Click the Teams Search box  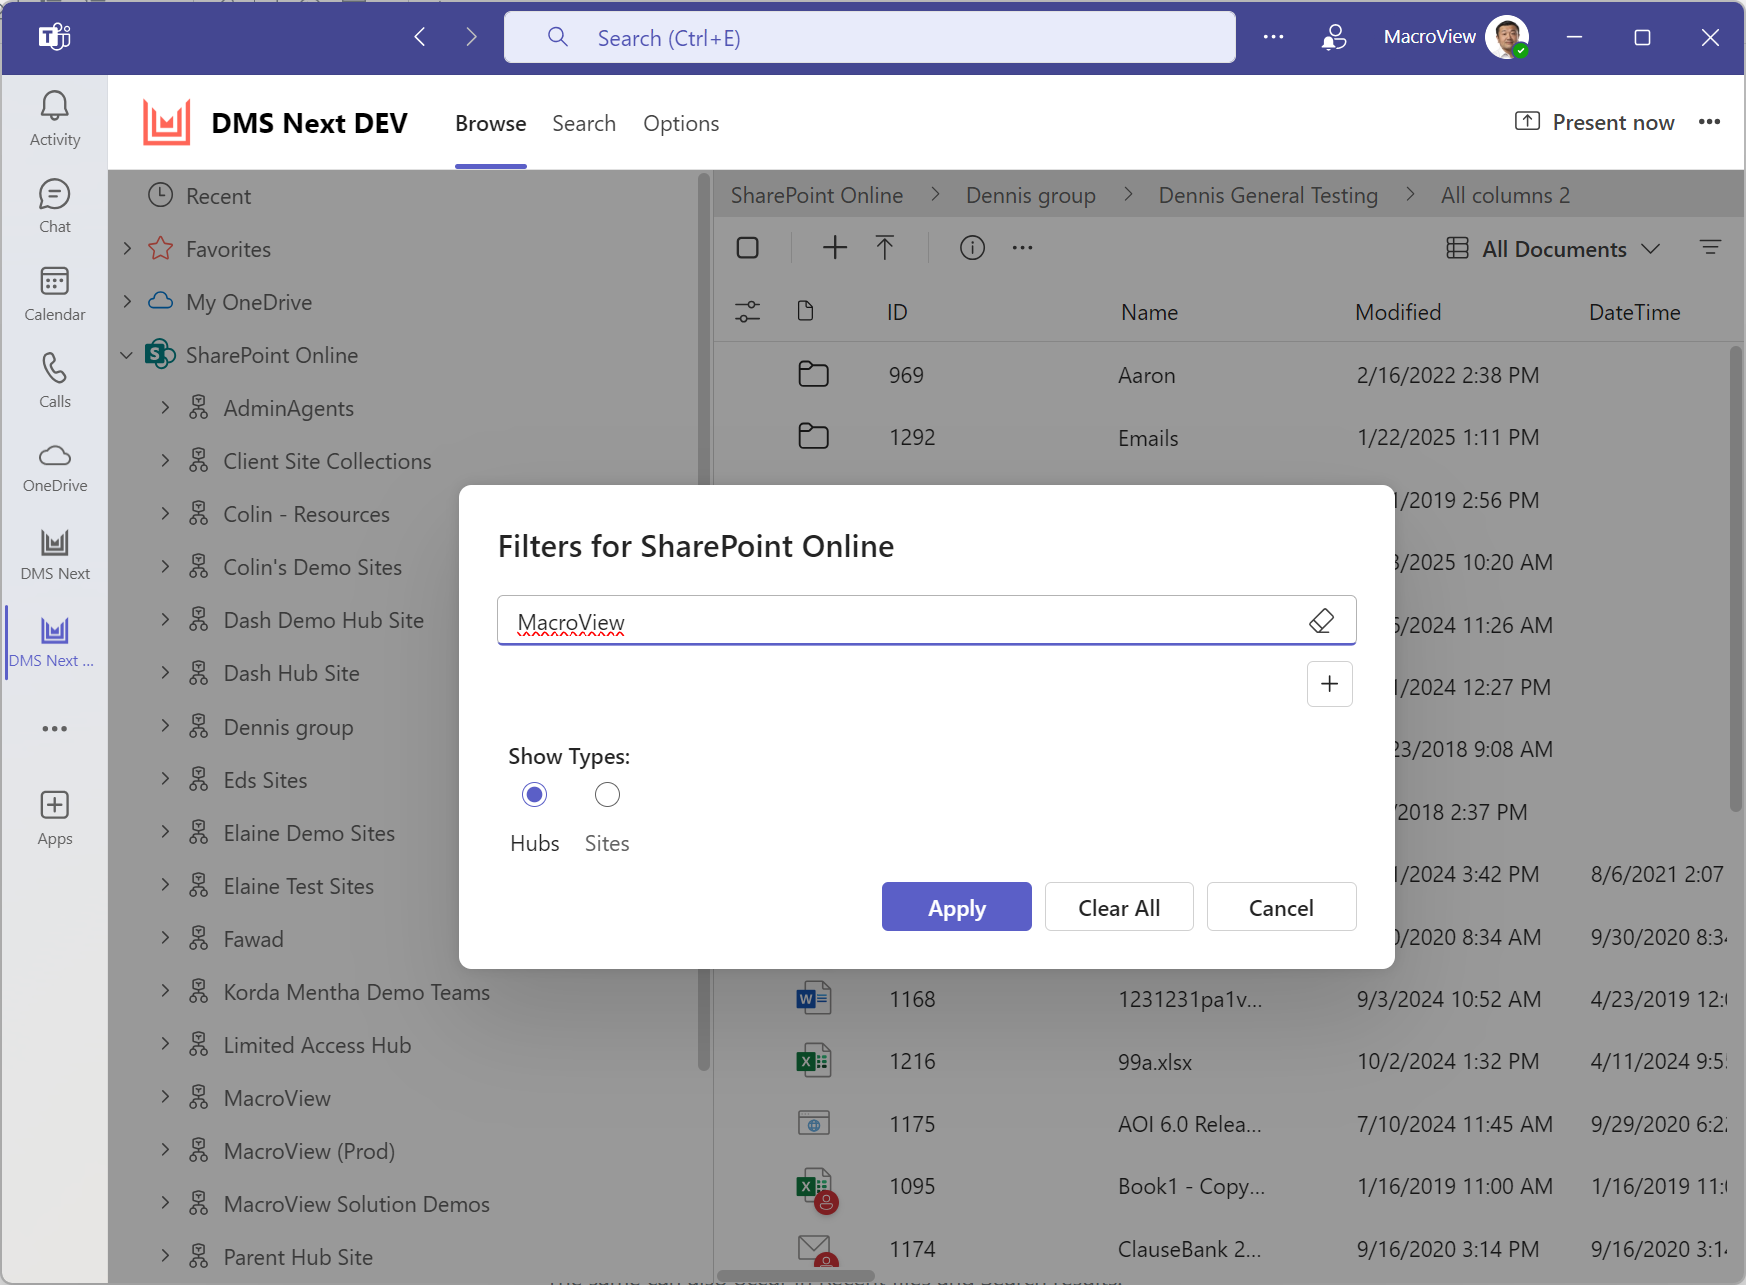point(869,38)
